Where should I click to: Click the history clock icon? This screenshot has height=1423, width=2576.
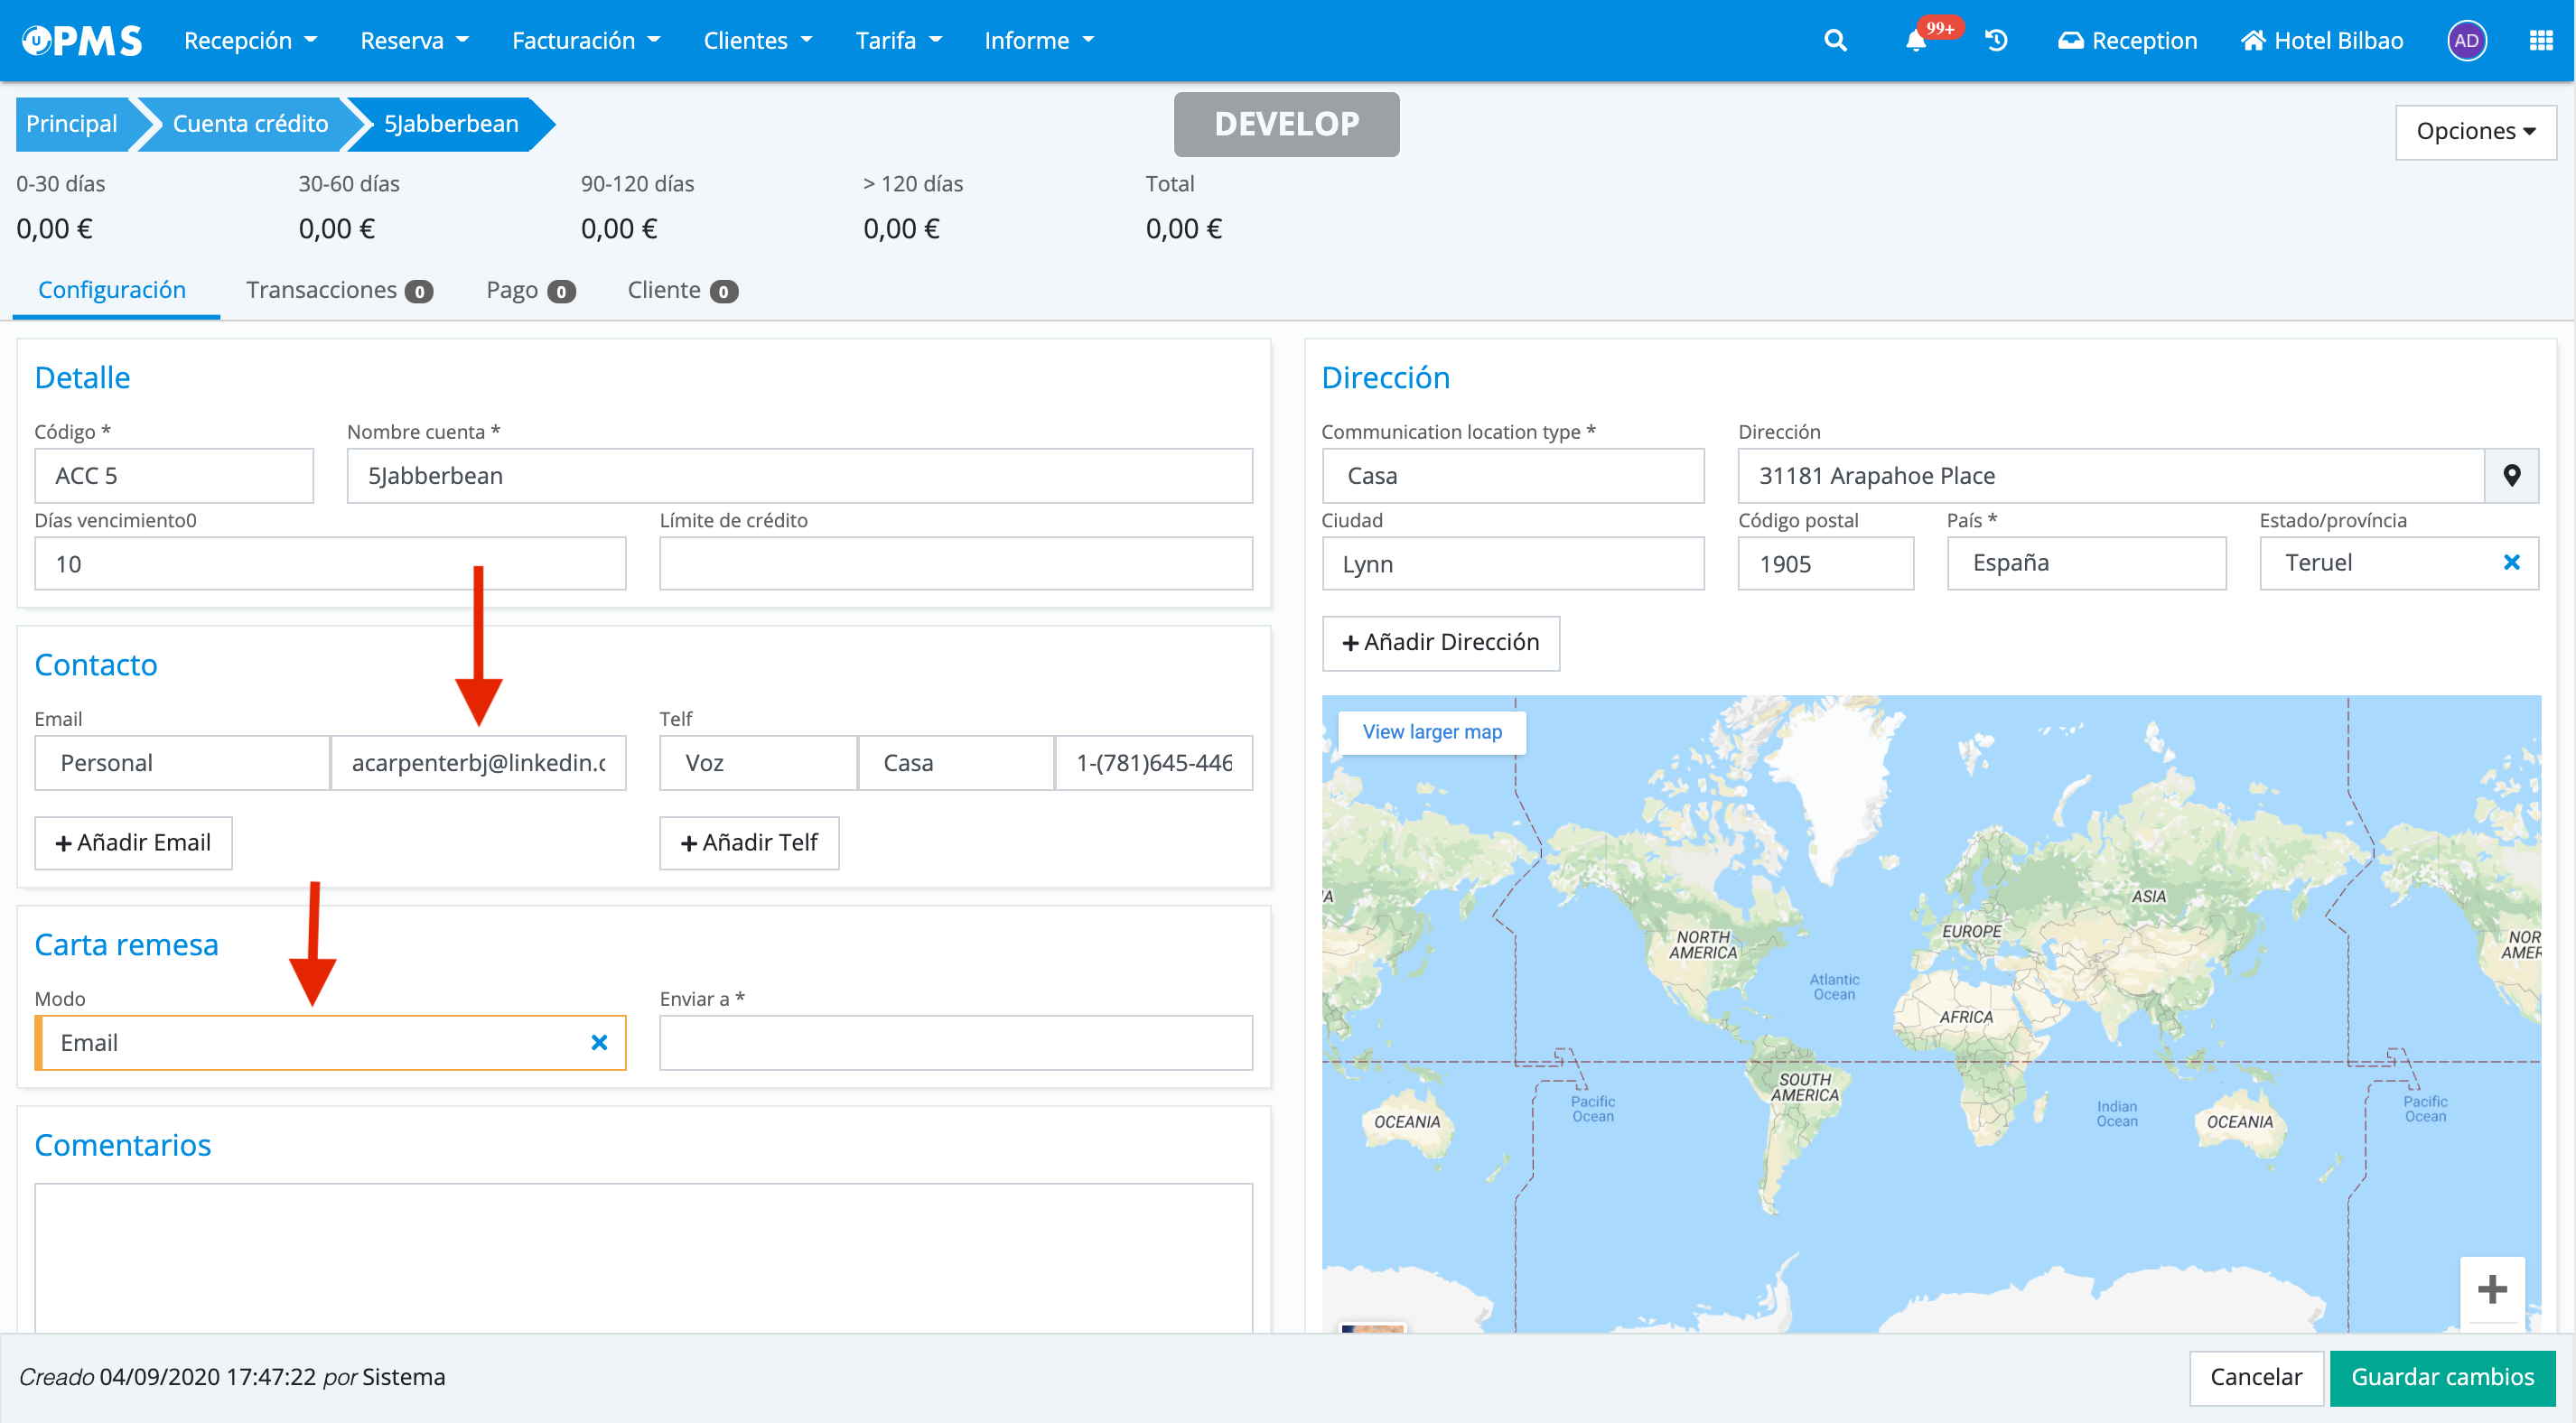tap(1996, 40)
